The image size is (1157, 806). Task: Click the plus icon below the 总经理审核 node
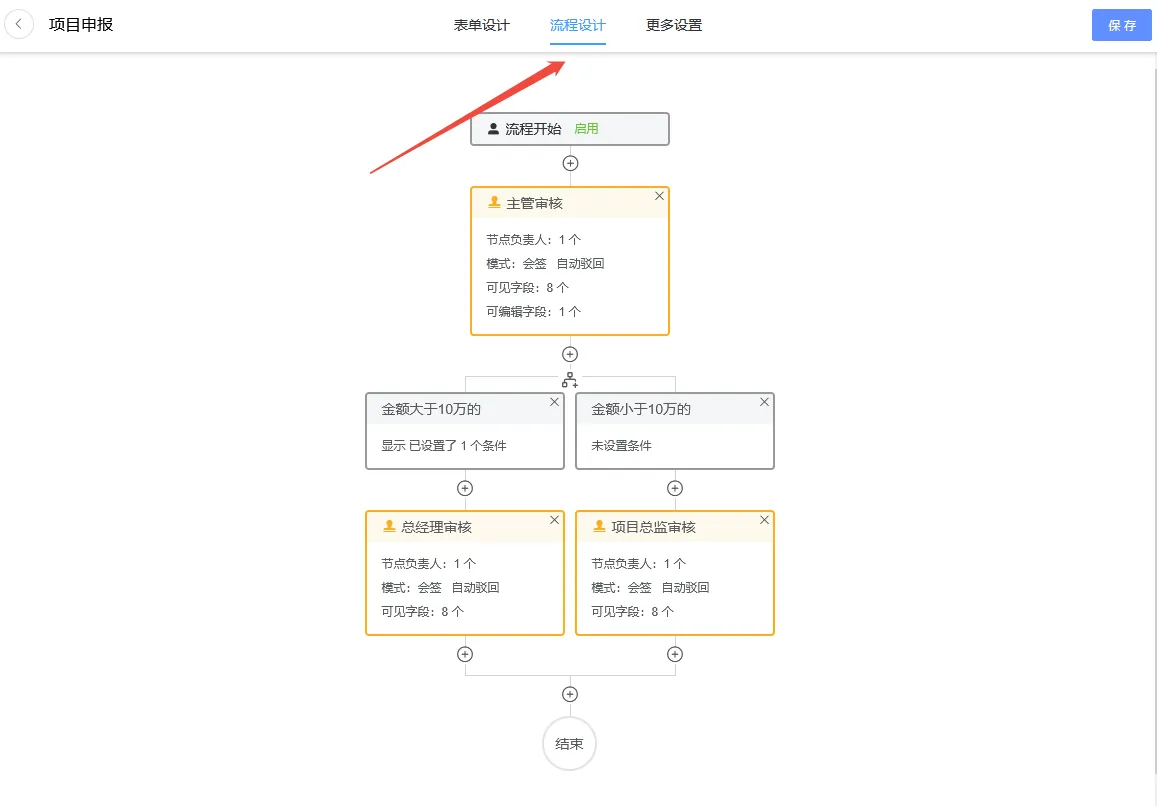[465, 653]
